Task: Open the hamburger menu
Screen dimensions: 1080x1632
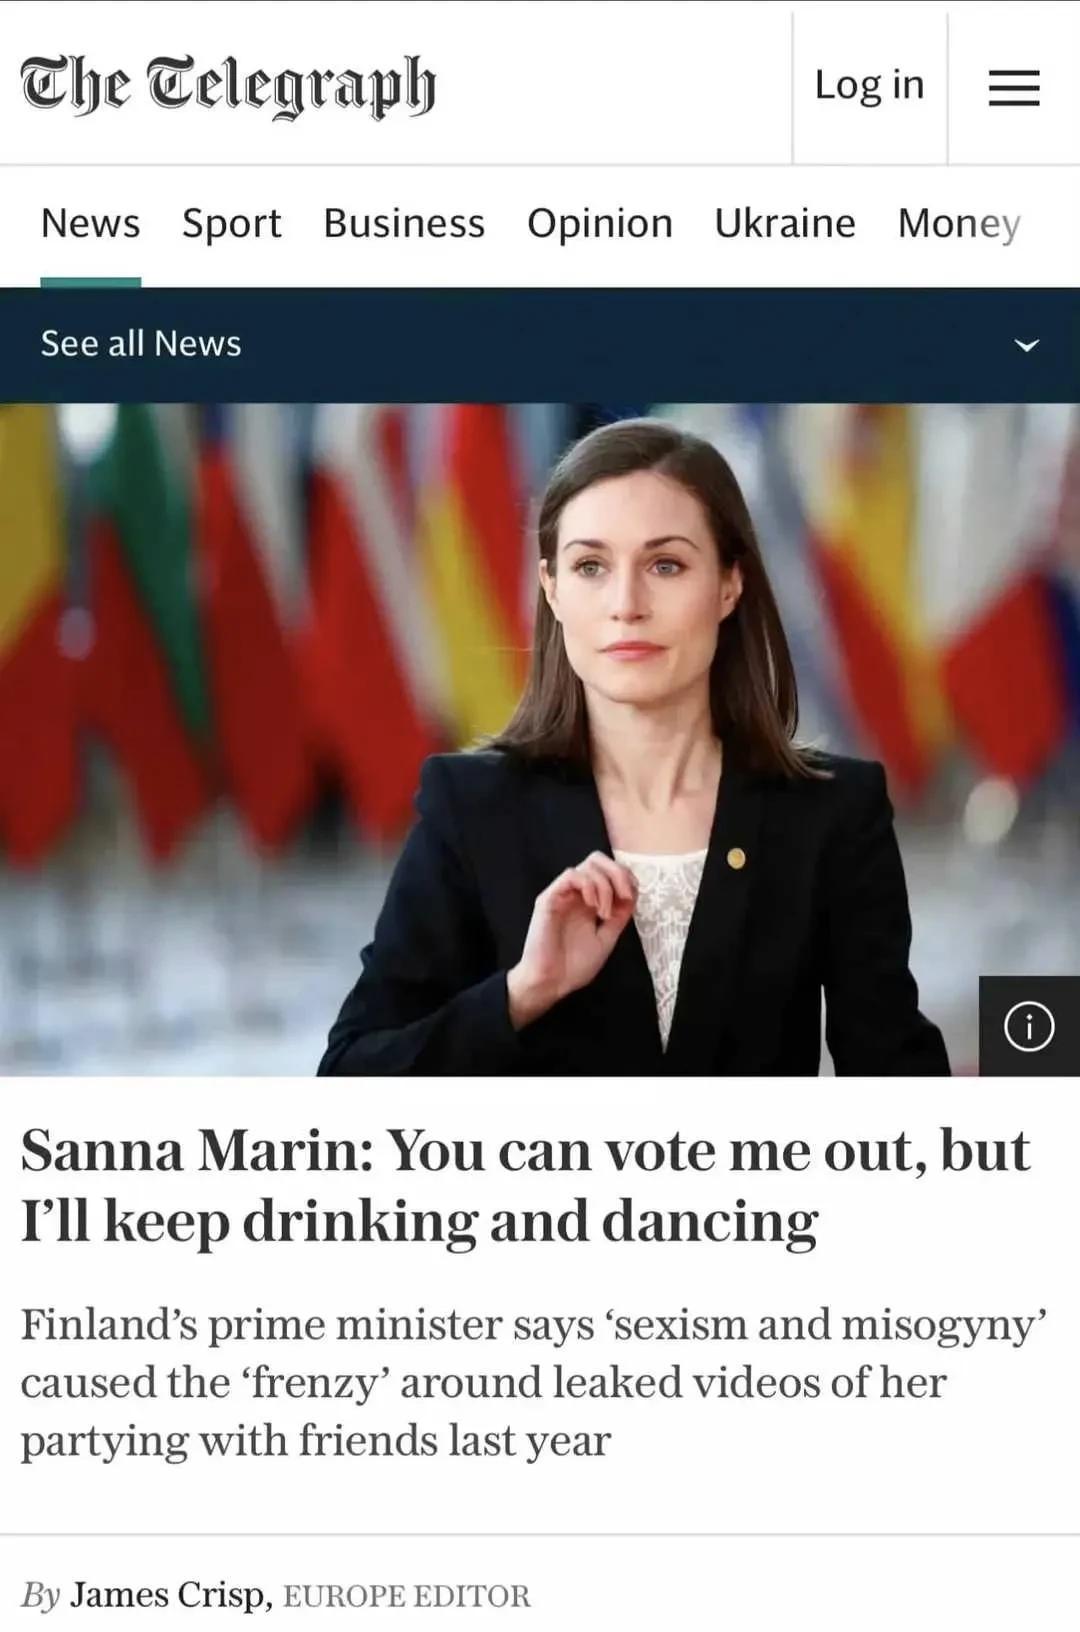Action: pyautogui.click(x=1014, y=87)
